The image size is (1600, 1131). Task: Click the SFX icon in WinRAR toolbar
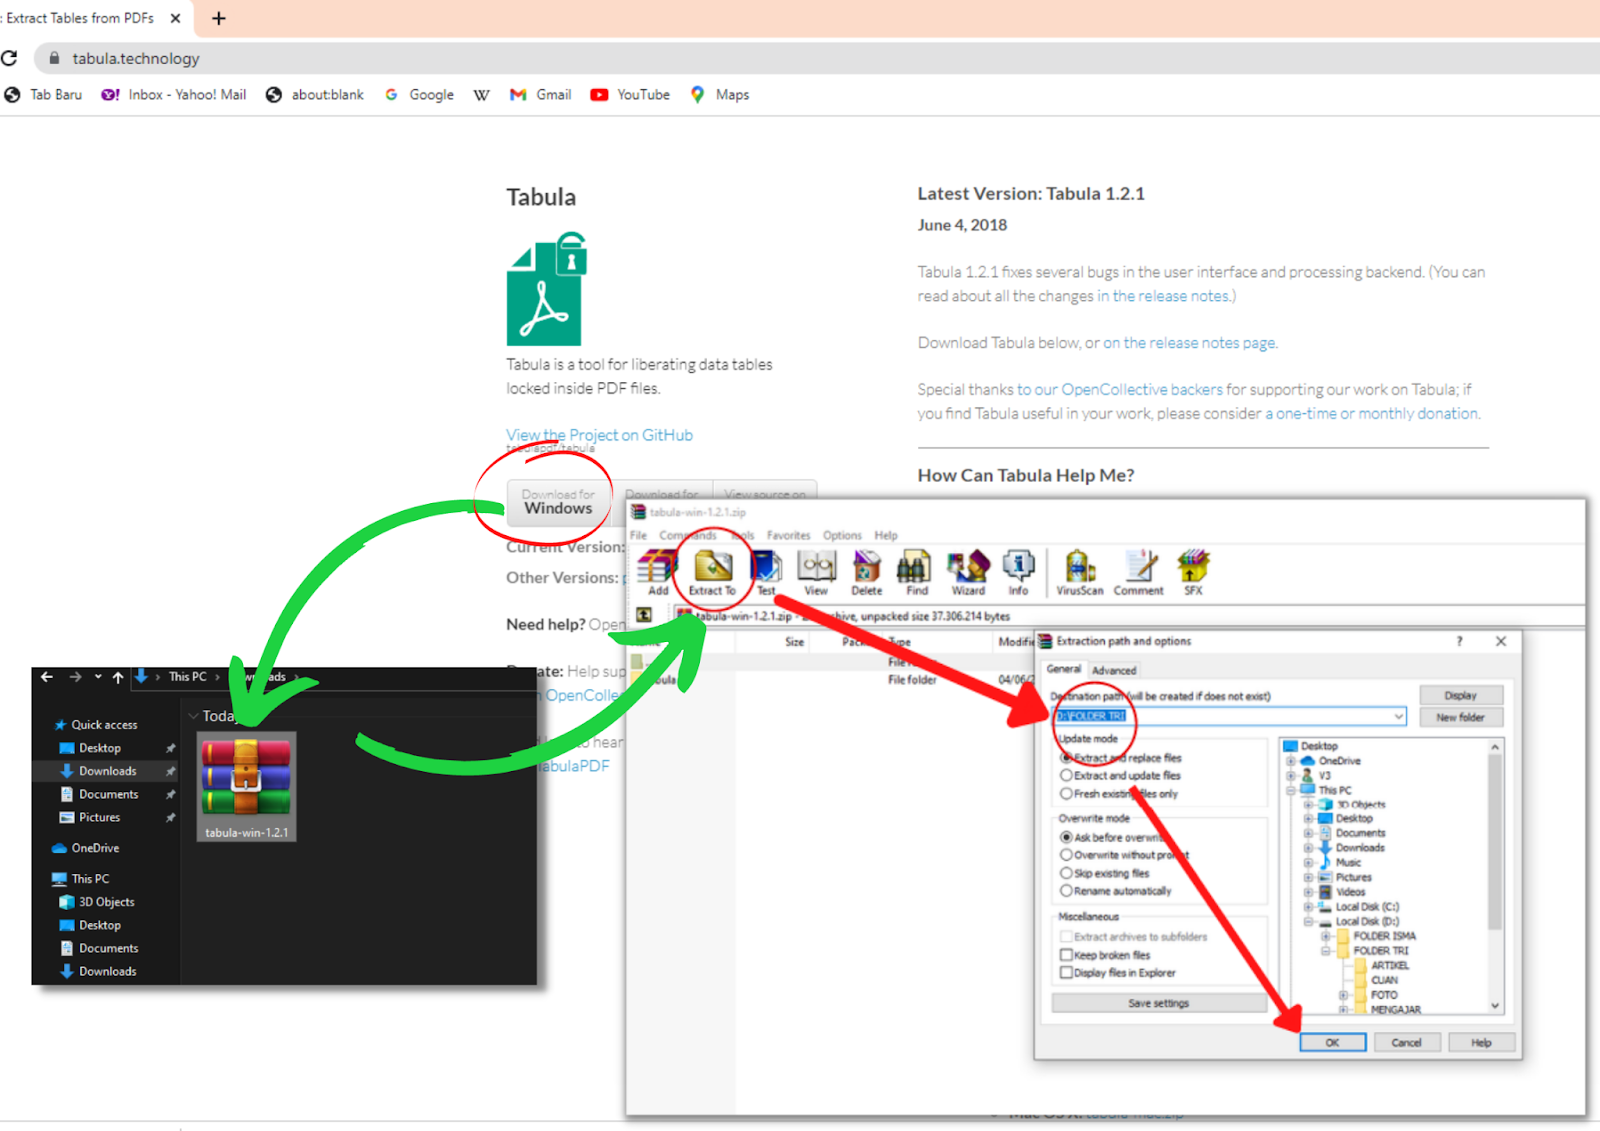1193,572
